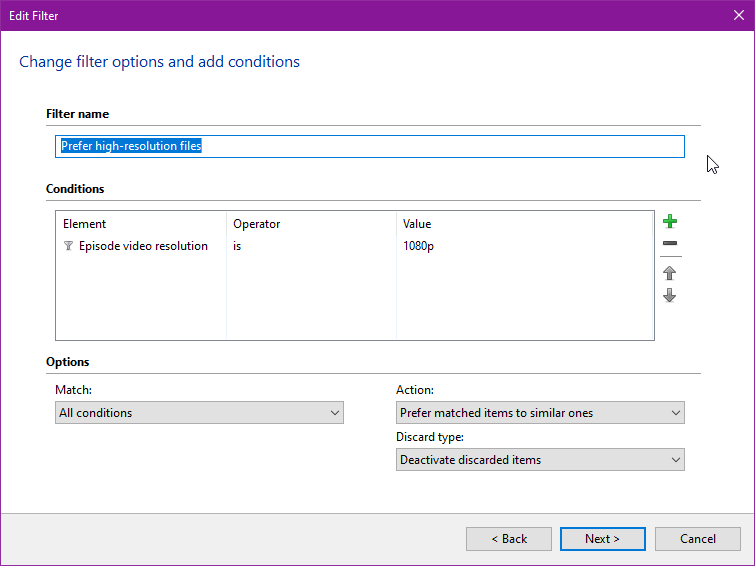
Task: Click the 'is' operator cell
Action: pos(237,246)
